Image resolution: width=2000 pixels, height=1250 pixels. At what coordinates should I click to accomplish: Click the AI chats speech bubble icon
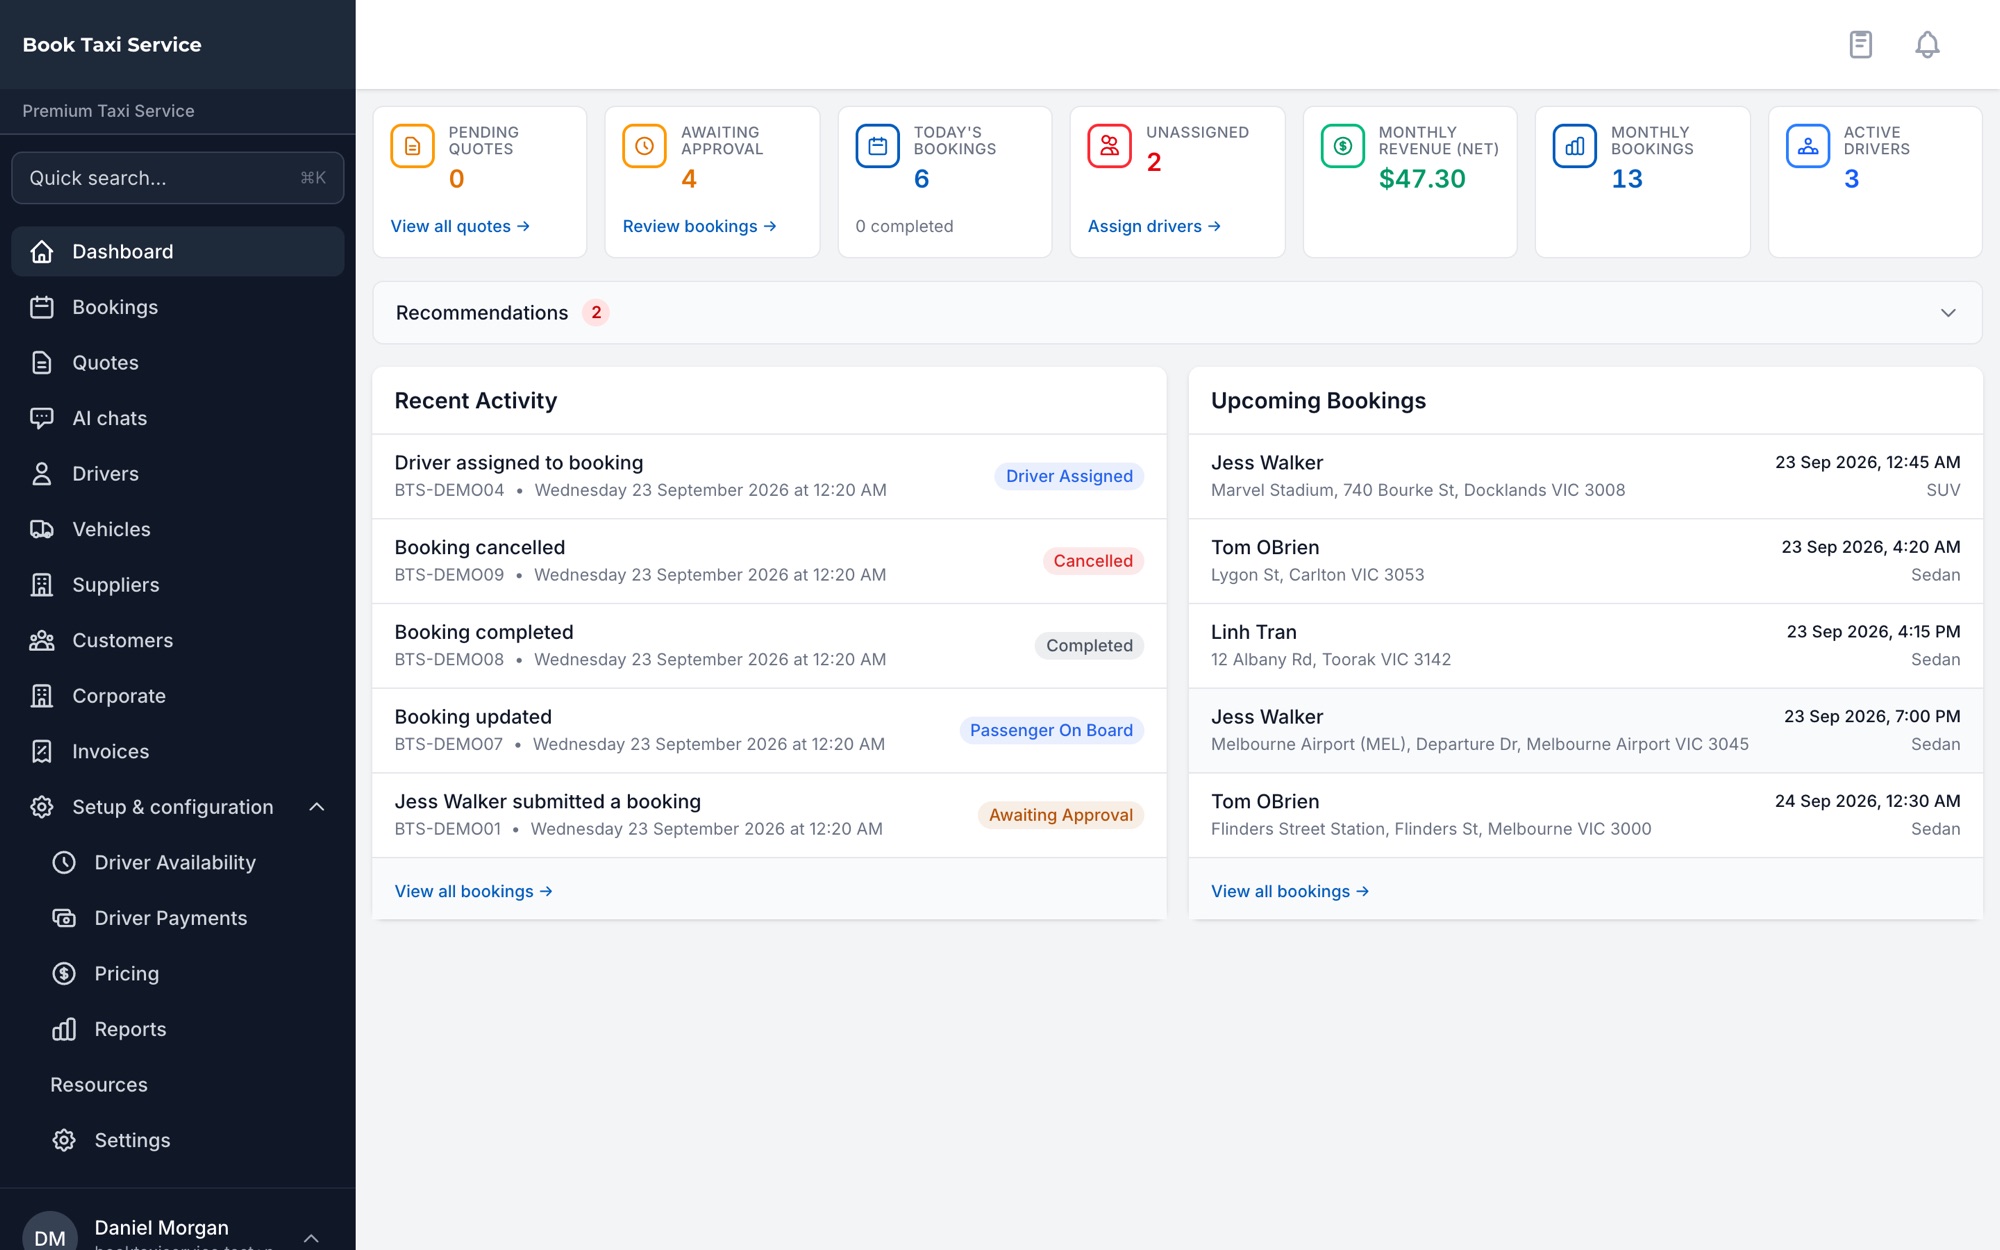41,418
